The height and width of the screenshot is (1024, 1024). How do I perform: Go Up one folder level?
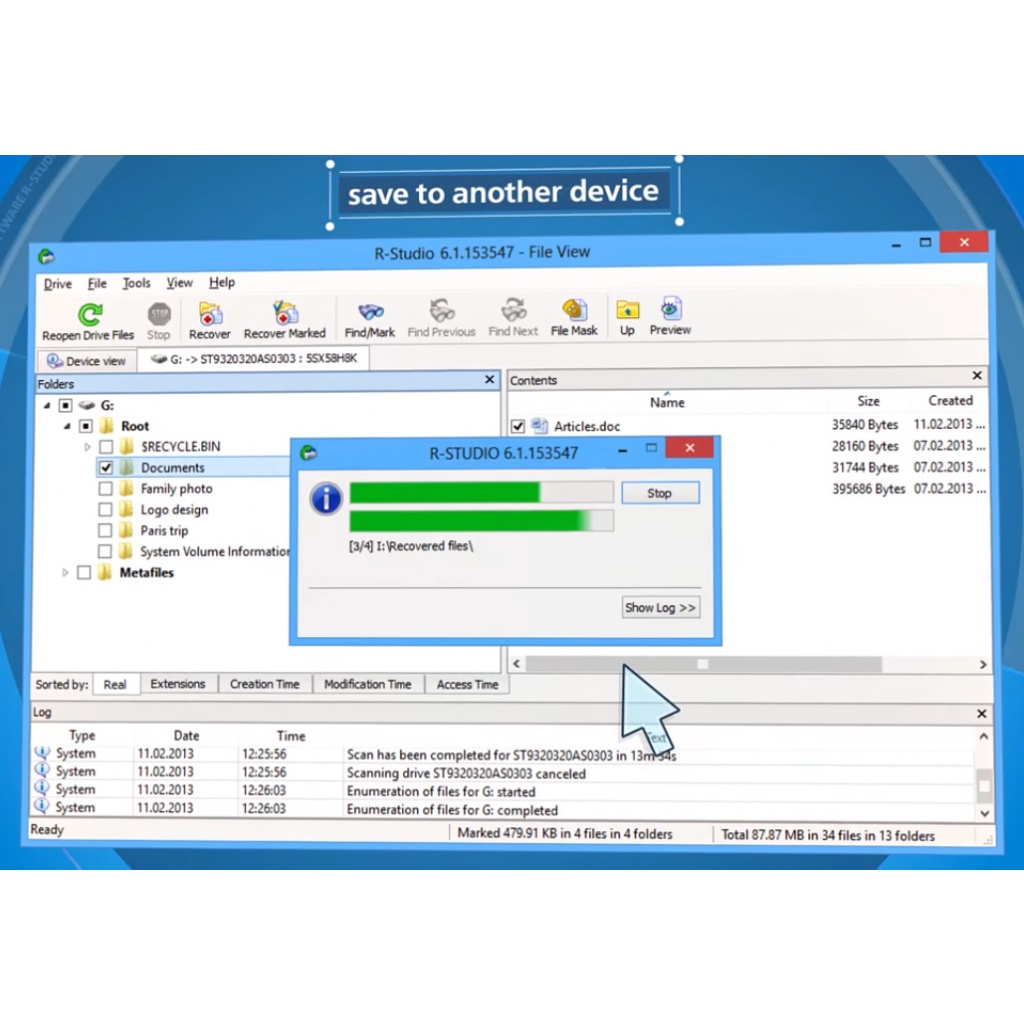pos(628,310)
